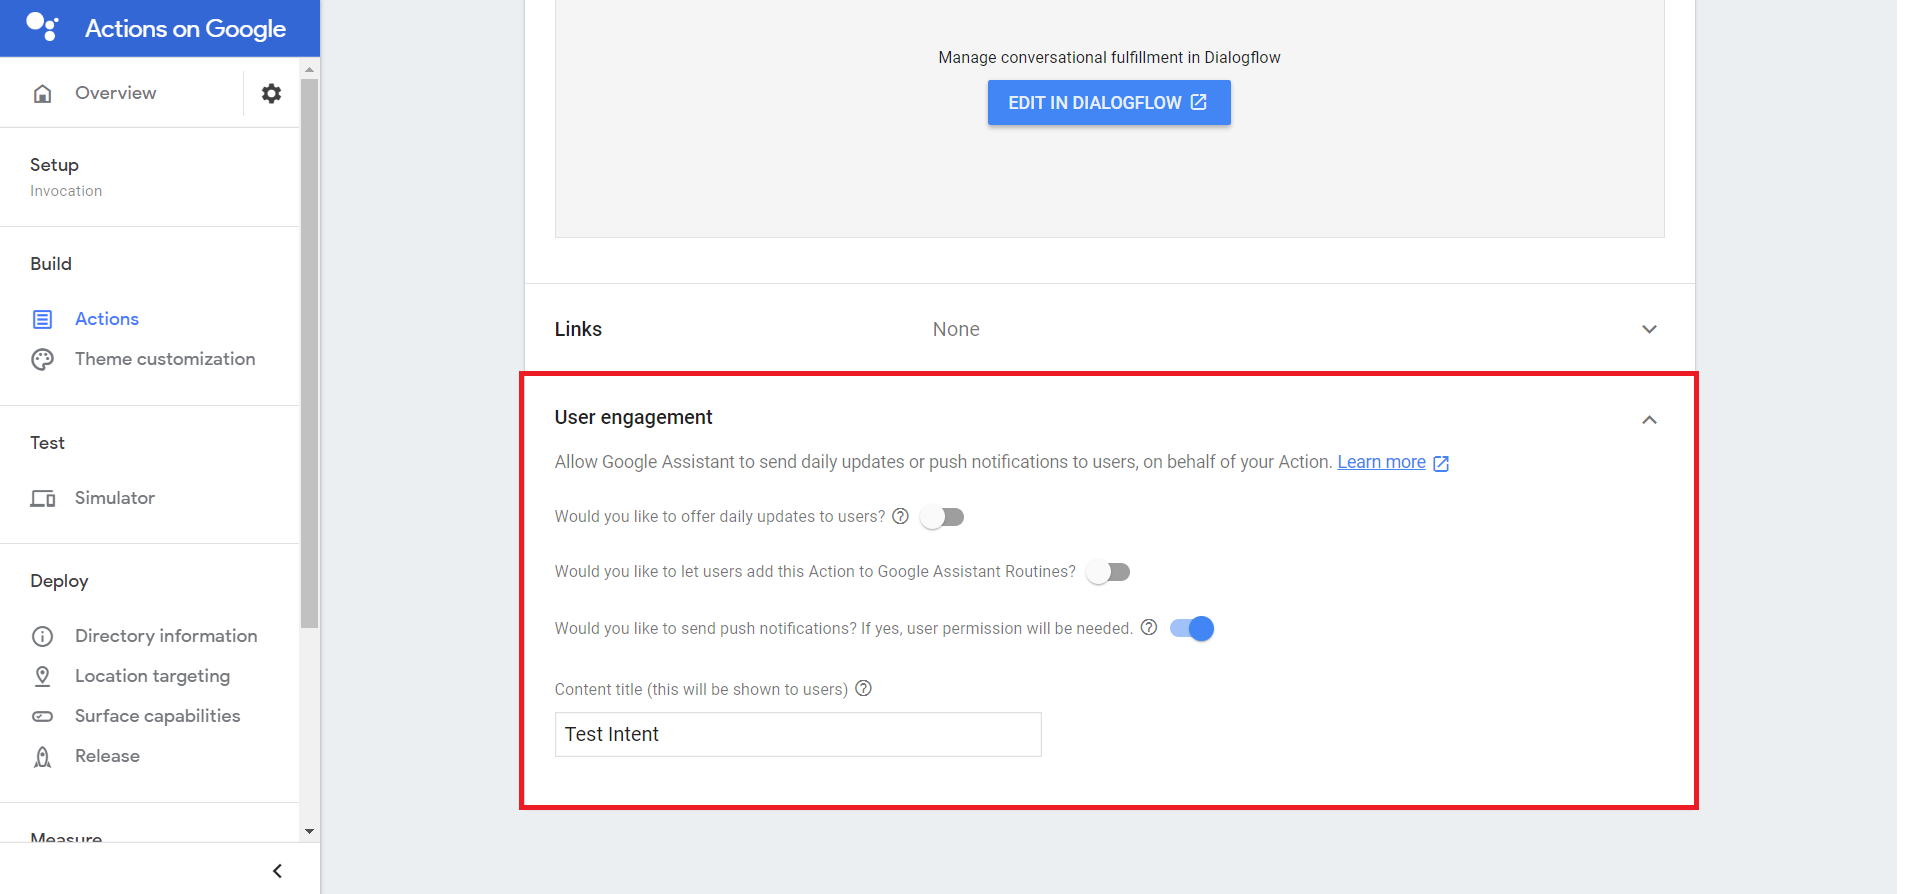Click the Theme customization palette icon

click(x=42, y=359)
